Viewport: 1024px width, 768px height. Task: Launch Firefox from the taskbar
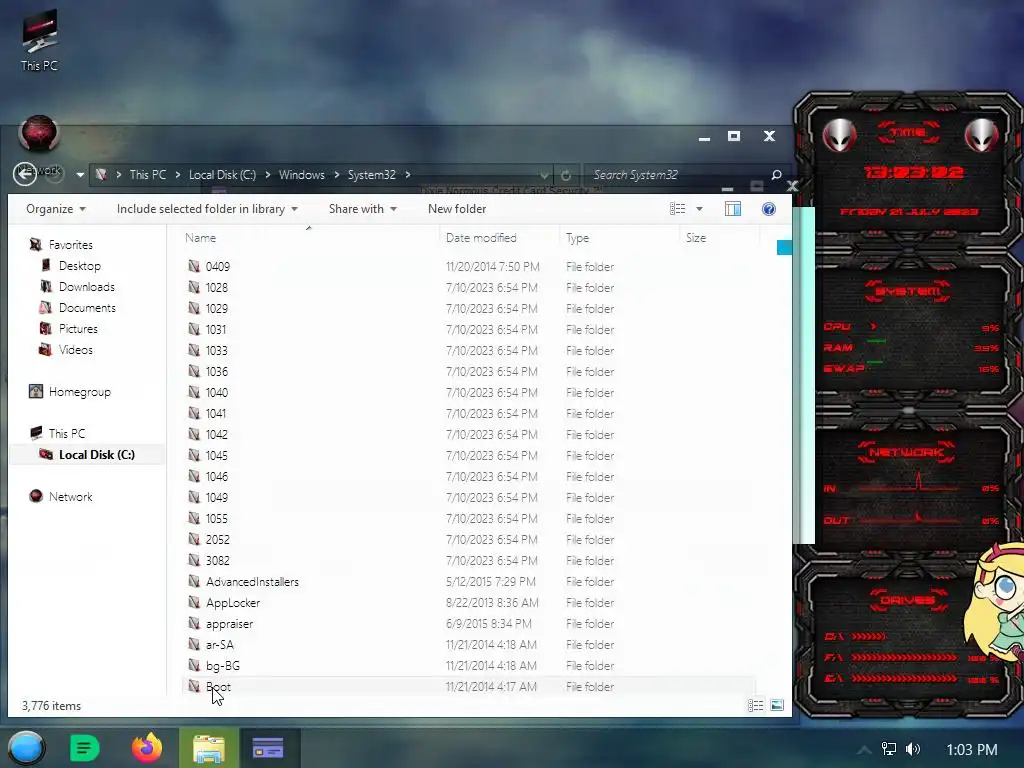coord(147,748)
